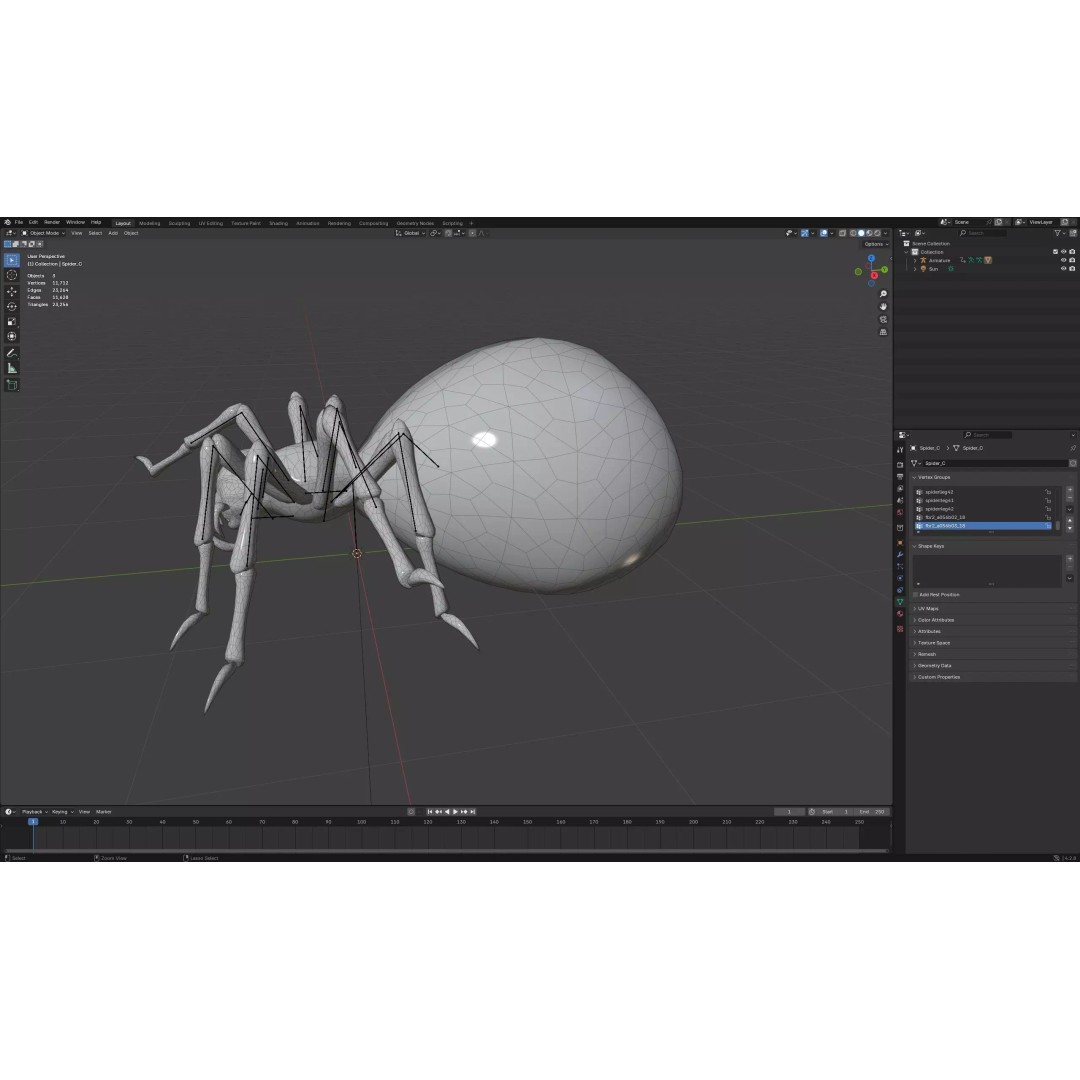Screen dimensions: 1080x1080
Task: Click the pan view hand icon
Action: (x=883, y=307)
